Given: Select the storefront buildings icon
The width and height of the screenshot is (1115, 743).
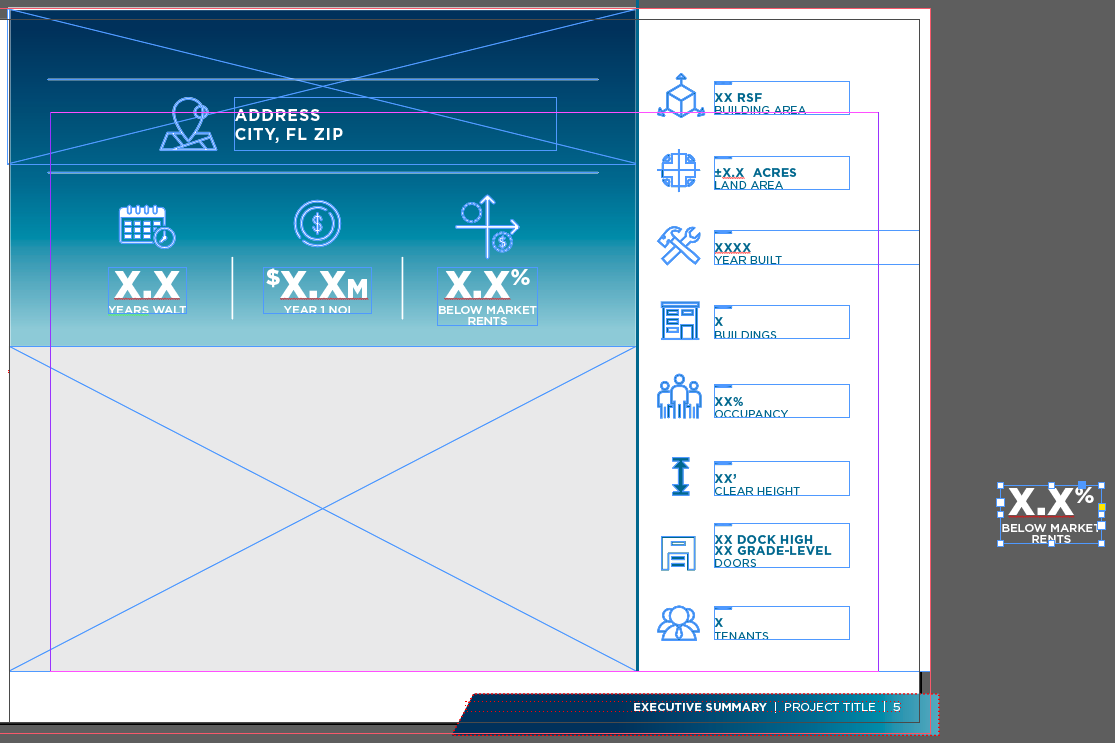Looking at the screenshot, I should tap(680, 321).
